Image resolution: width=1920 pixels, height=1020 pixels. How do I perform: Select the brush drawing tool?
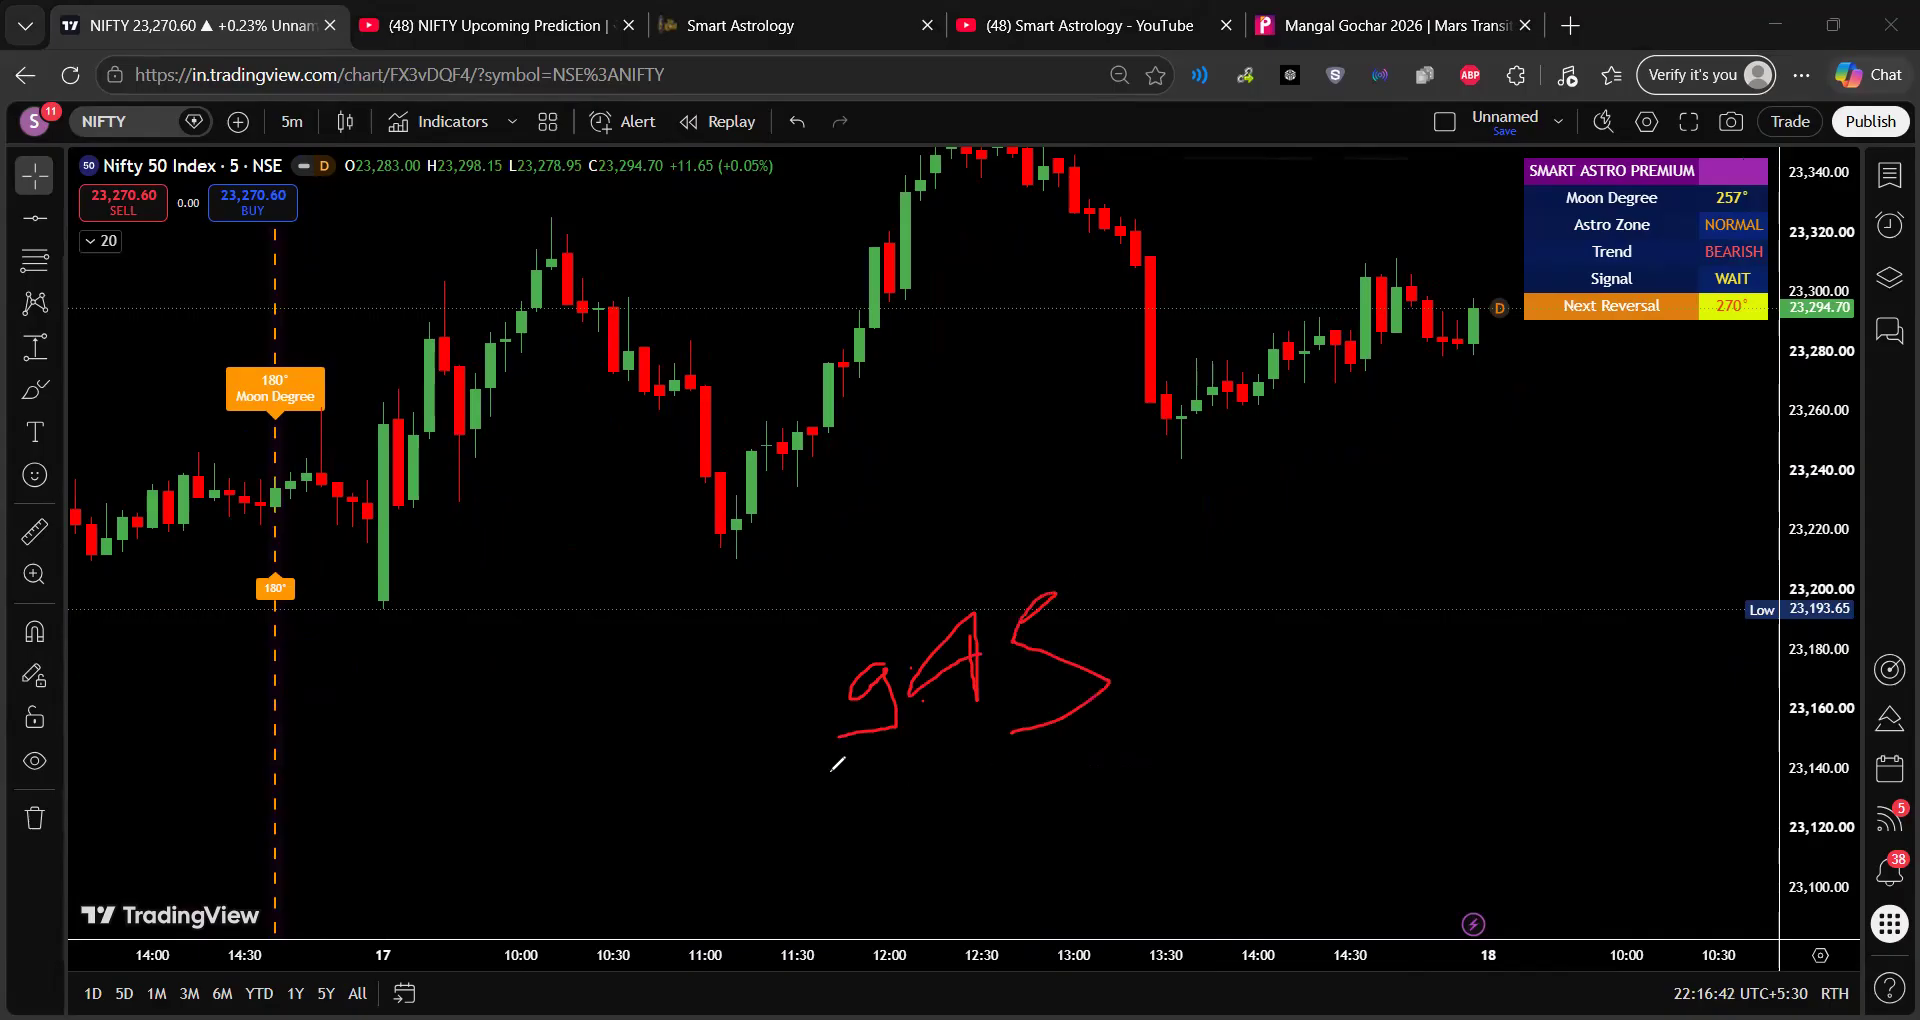35,389
